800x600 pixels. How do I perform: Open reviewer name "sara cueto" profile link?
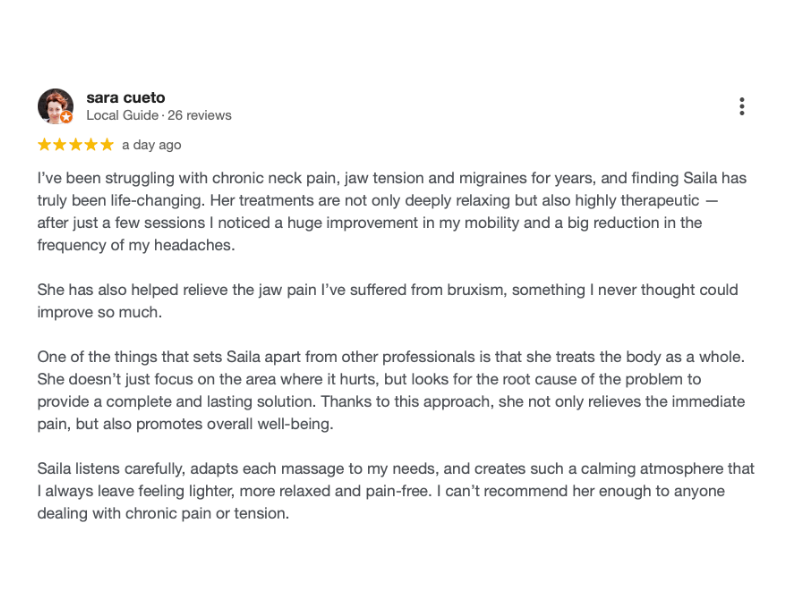[125, 98]
